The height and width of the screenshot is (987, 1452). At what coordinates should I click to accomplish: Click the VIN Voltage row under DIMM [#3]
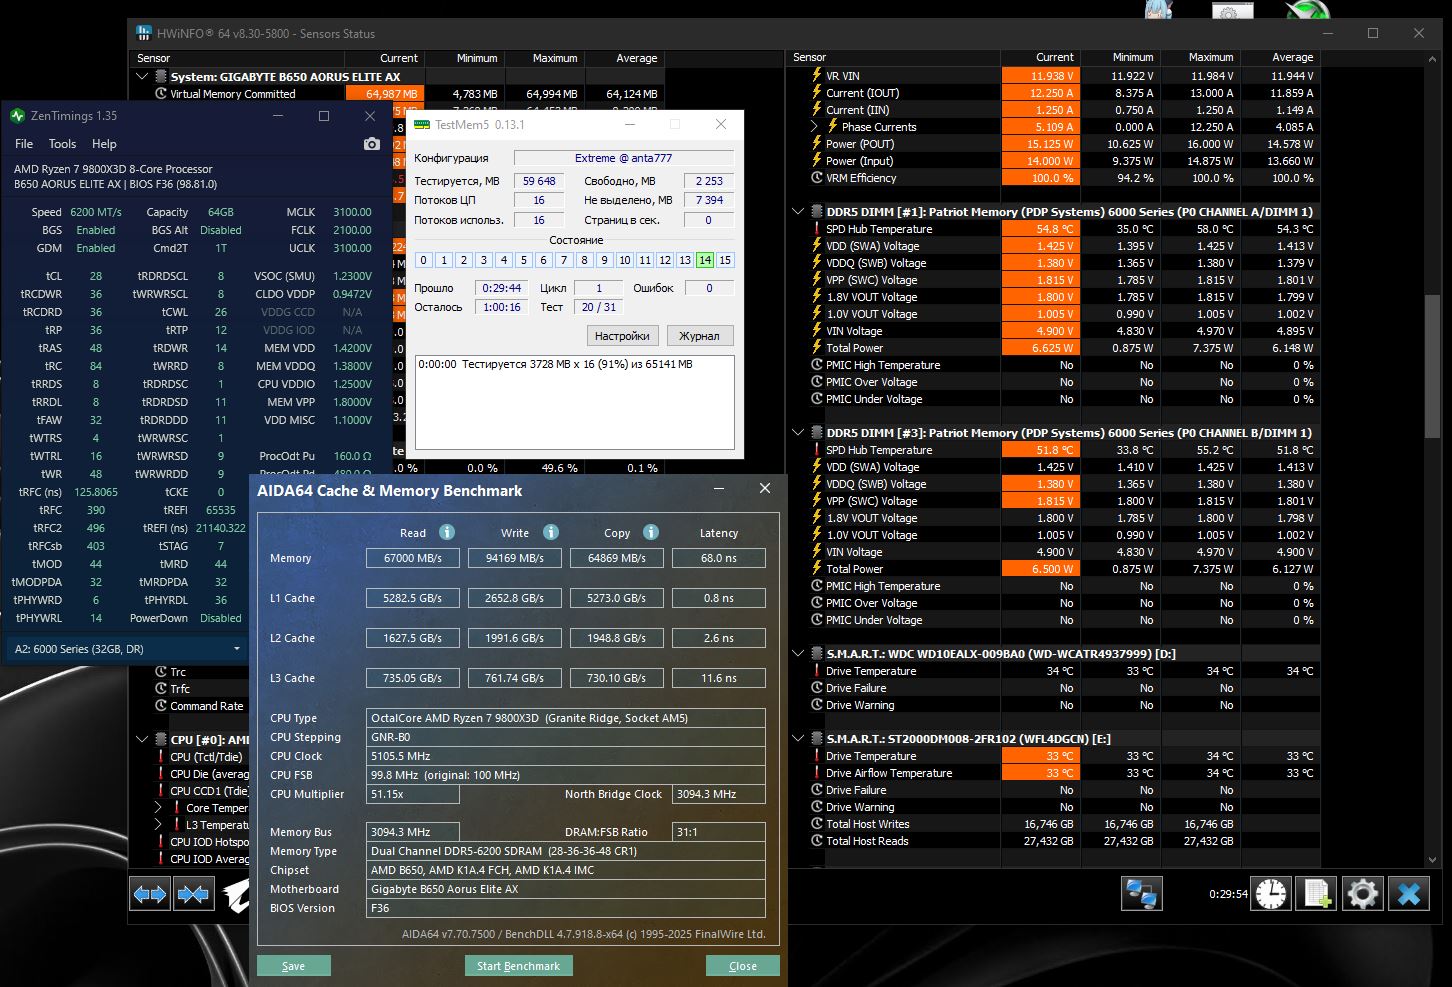coord(1060,552)
